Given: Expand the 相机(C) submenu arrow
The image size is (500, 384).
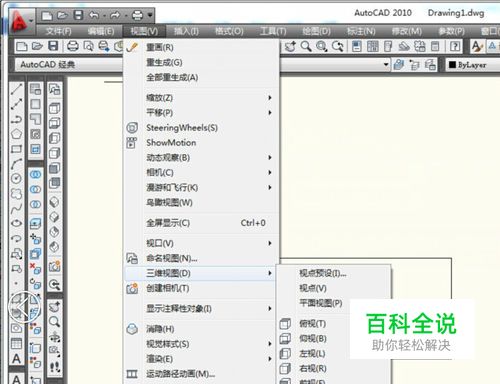Looking at the screenshot, I should [270, 172].
